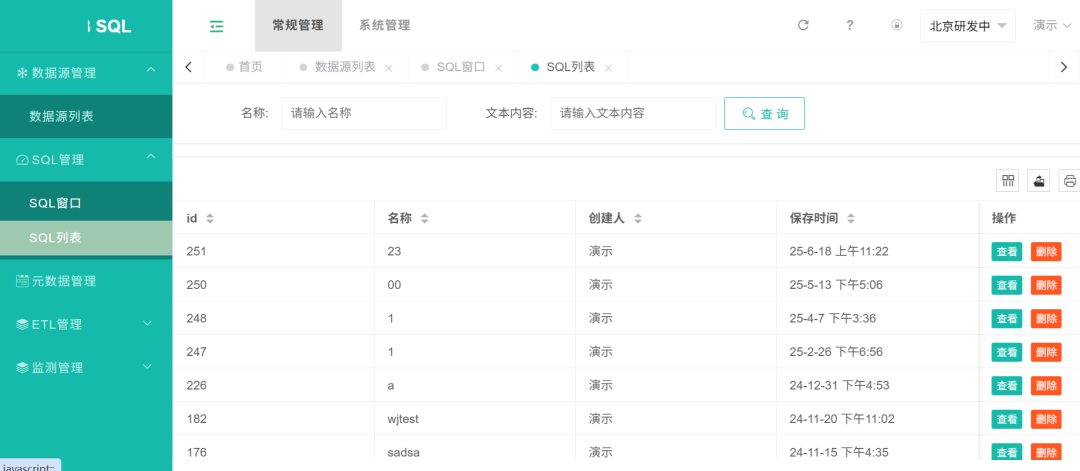
Task: Open the 演示 user menu dropdown
Action: 1052,25
